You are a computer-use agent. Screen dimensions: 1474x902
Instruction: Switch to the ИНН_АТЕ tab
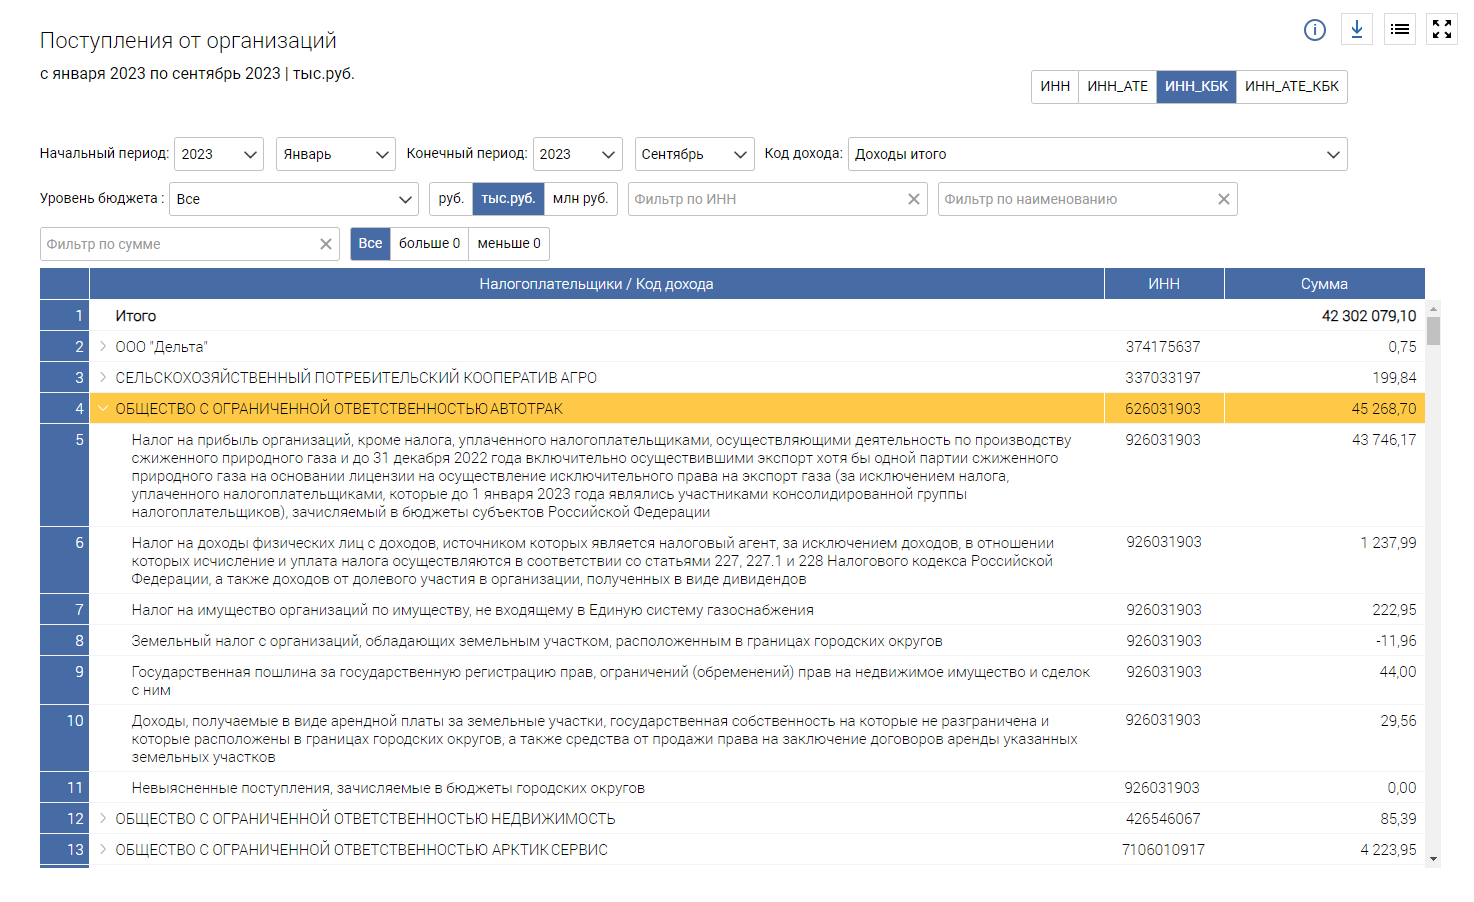(x=1117, y=86)
